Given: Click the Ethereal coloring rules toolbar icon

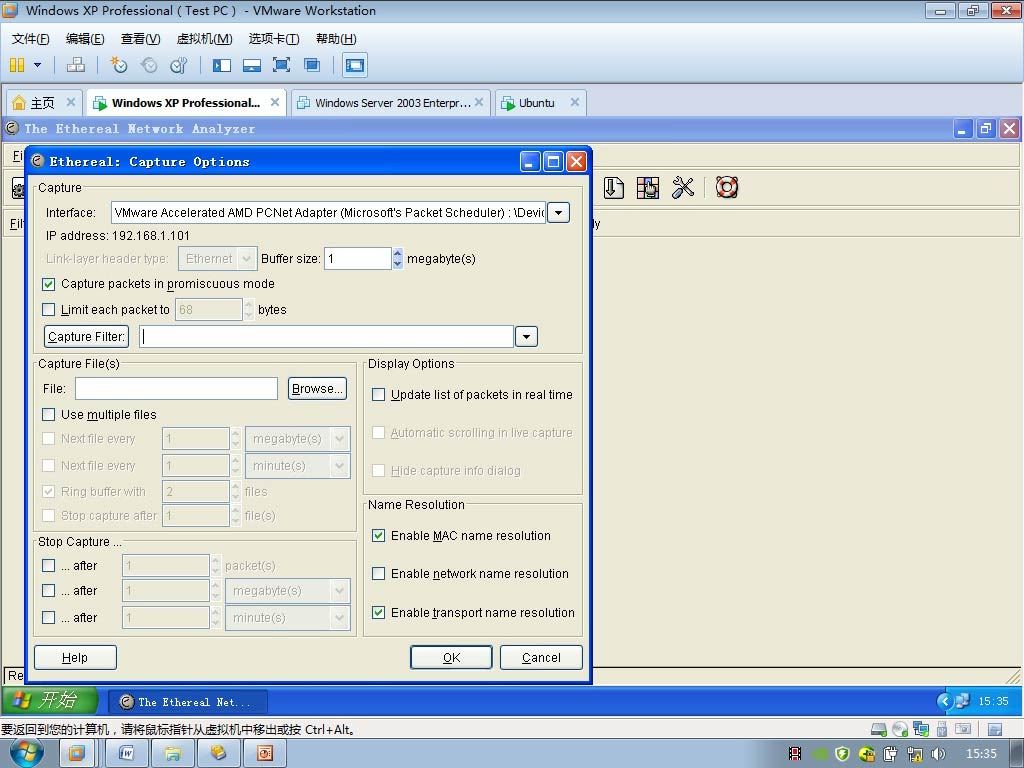Looking at the screenshot, I should [x=648, y=187].
